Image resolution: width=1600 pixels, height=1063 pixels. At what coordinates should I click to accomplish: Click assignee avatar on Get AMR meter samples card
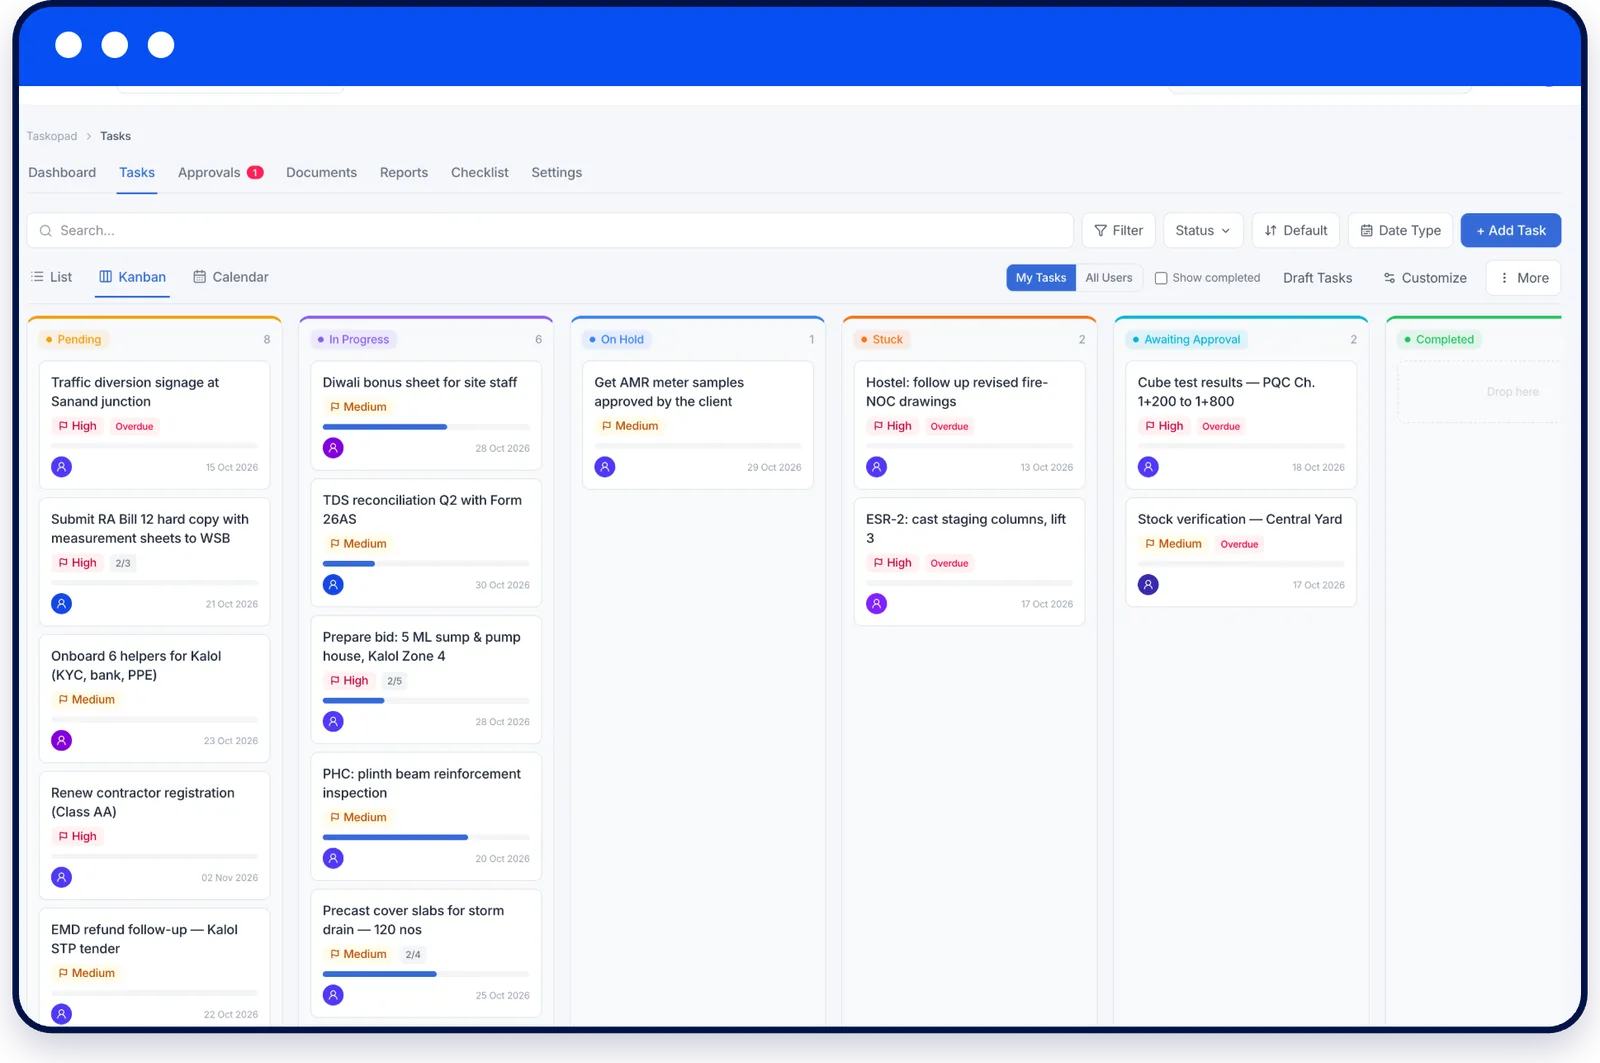(x=605, y=467)
